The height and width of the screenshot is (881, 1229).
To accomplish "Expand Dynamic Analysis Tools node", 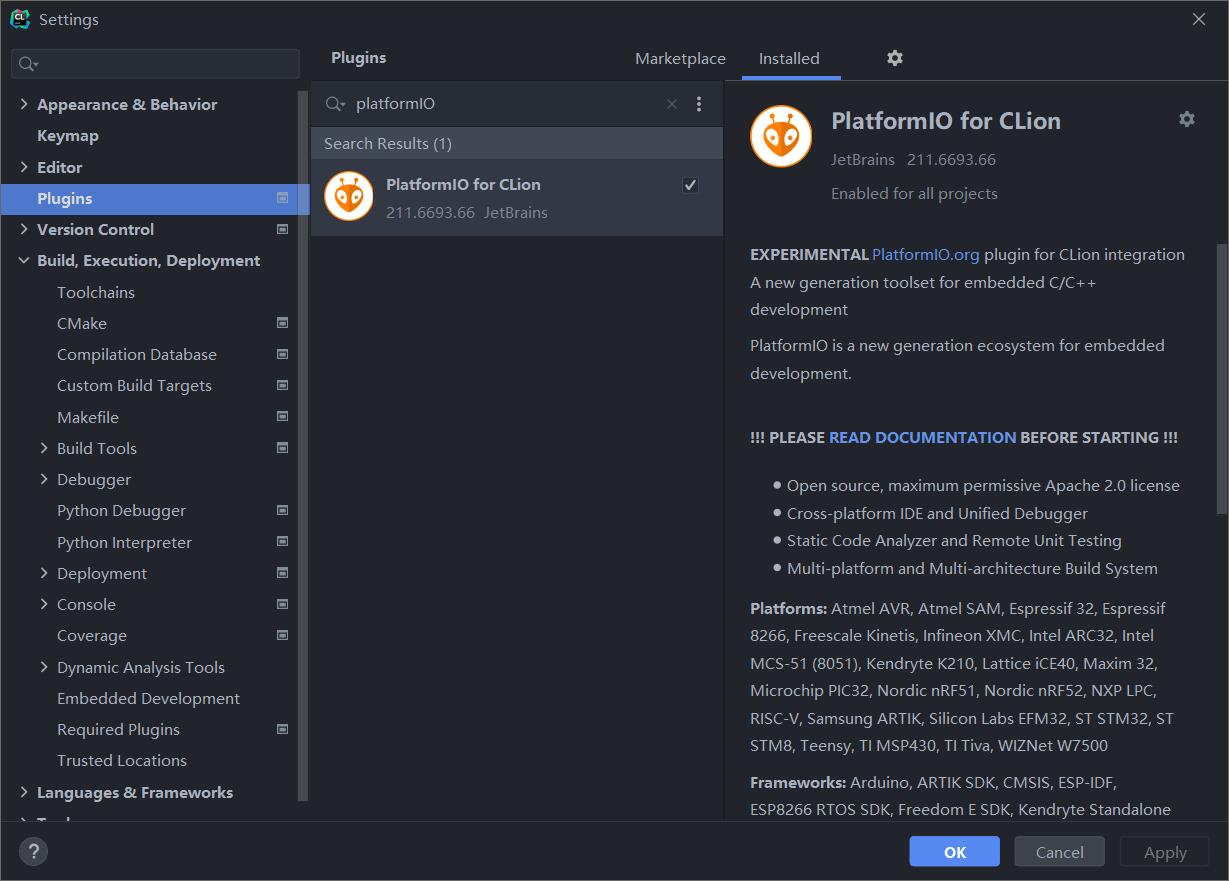I will 44,667.
